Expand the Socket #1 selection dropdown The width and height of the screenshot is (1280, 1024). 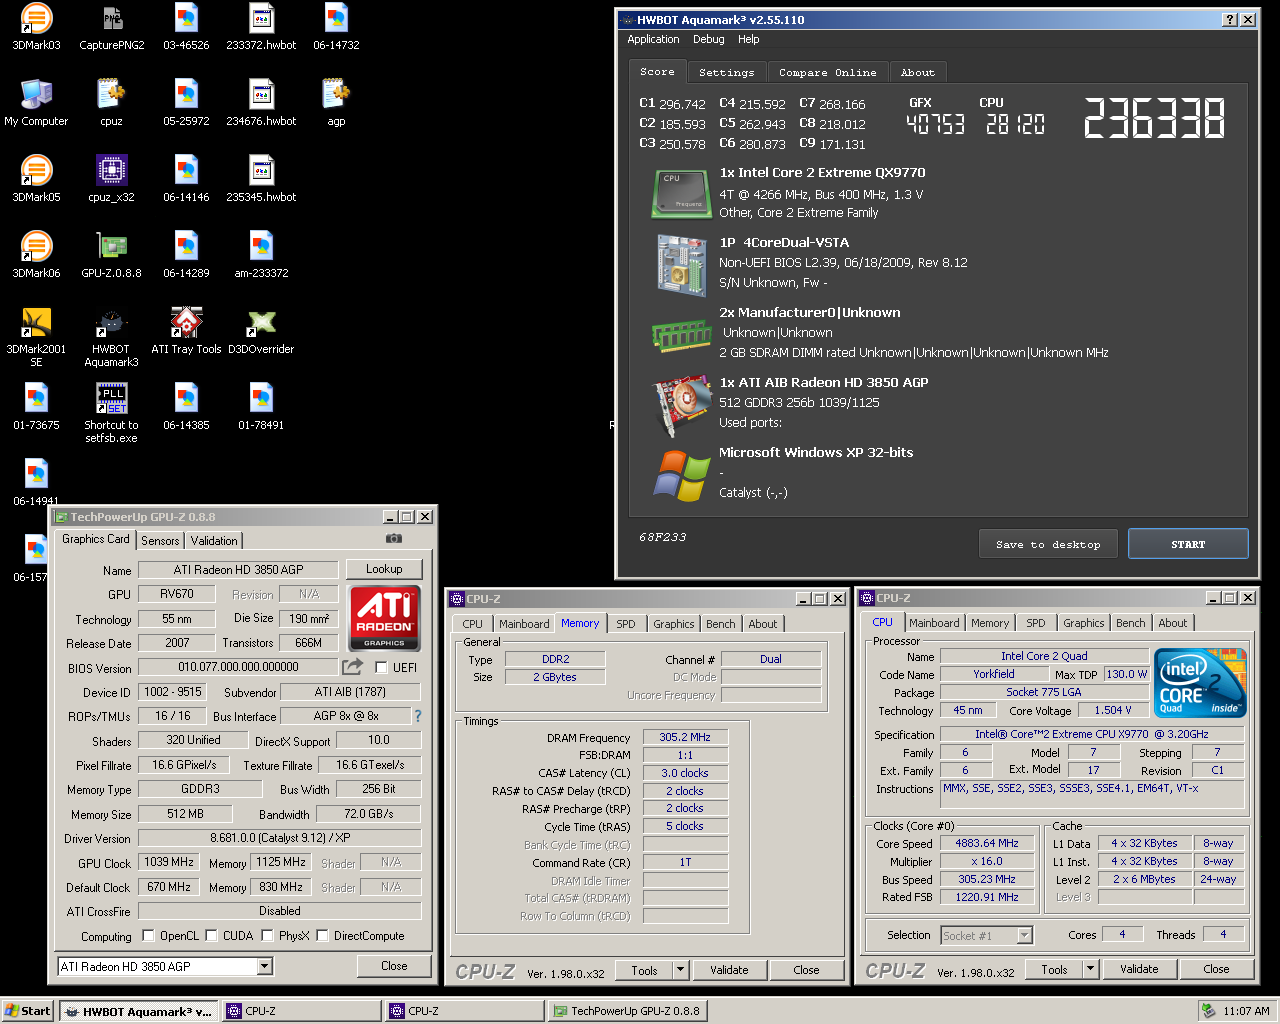(x=1024, y=935)
